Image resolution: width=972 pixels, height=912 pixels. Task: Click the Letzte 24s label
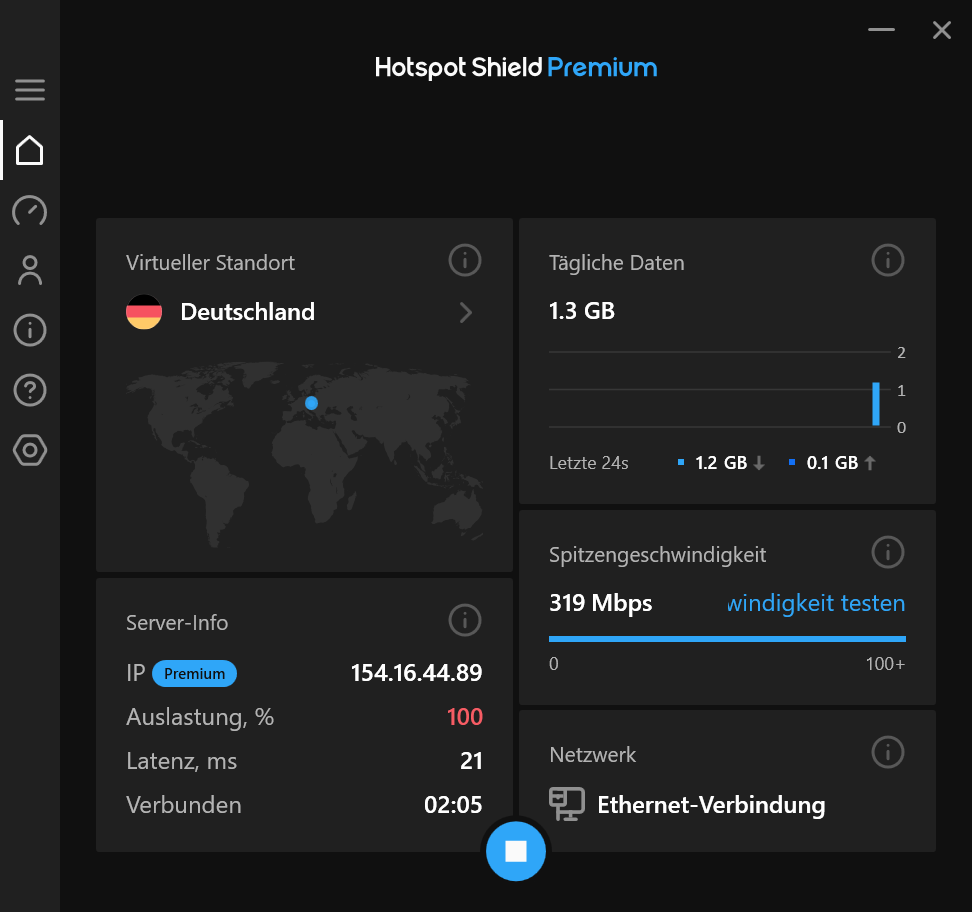(x=588, y=463)
